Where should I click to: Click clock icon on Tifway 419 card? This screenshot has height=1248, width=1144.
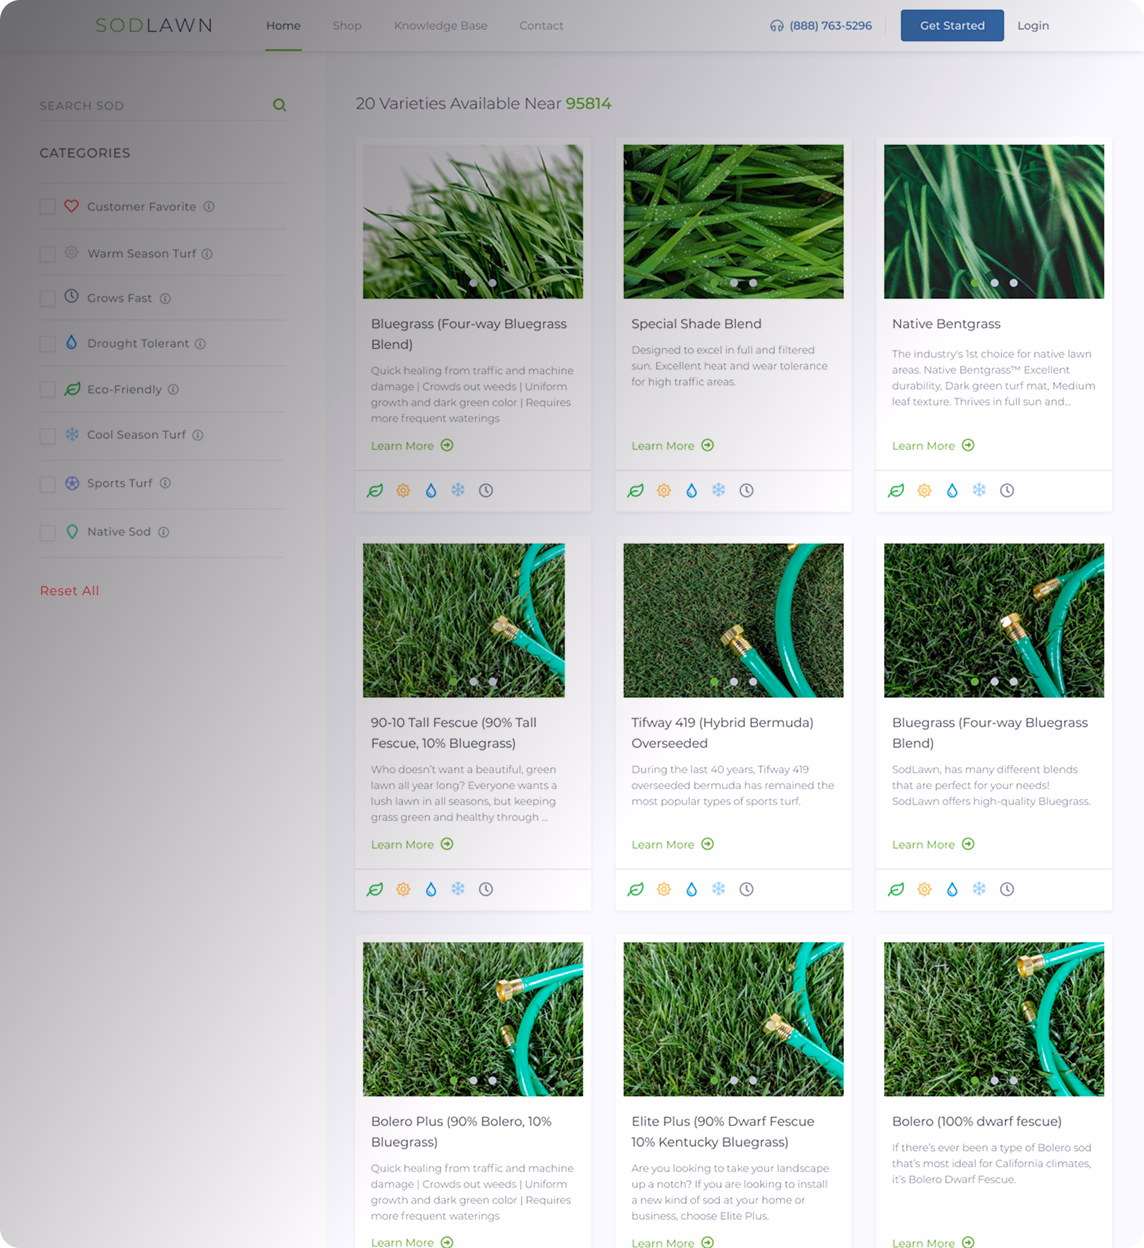click(x=746, y=889)
